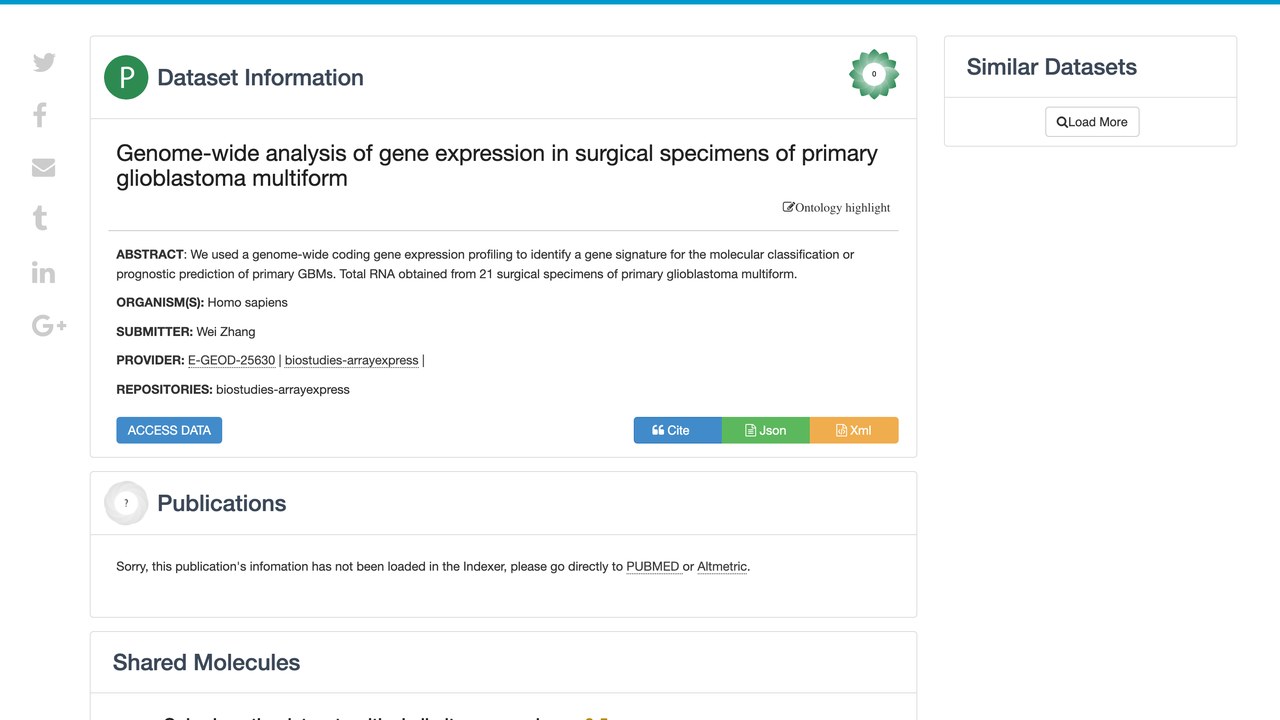
Task: Click the green P dataset badge
Action: point(126,77)
